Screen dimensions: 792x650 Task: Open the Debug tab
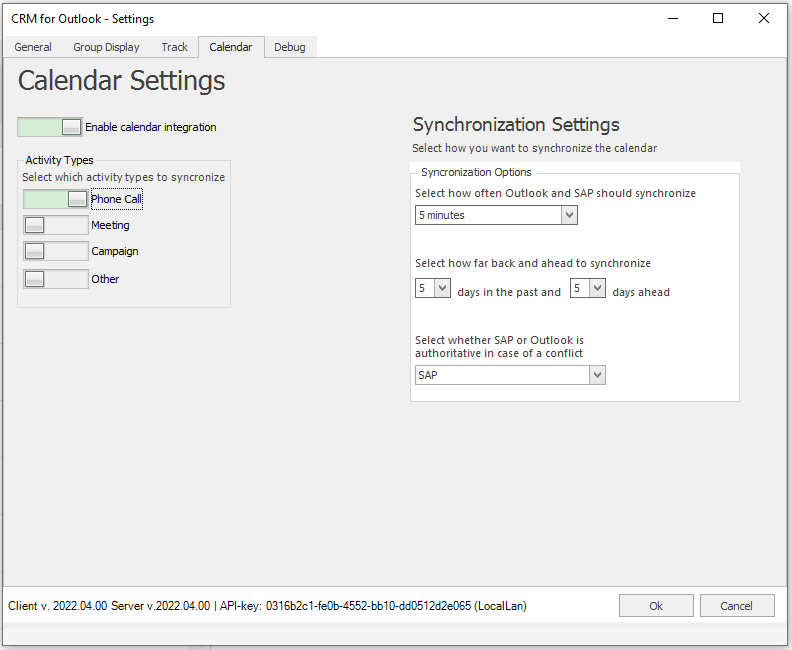(x=290, y=47)
